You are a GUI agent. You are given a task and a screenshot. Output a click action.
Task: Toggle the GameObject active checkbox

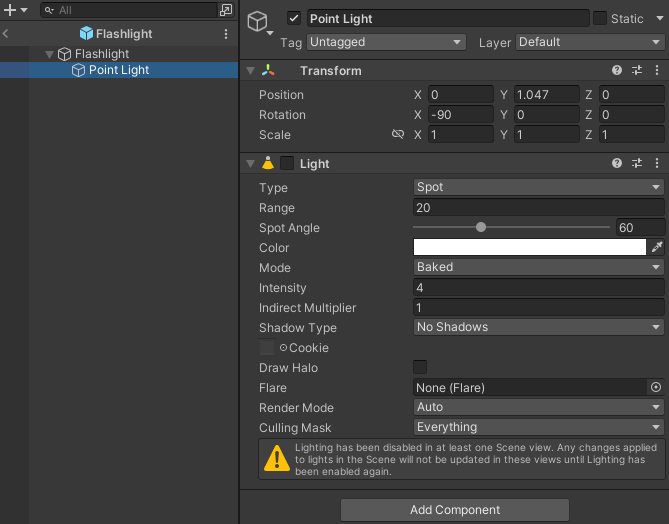(x=294, y=18)
